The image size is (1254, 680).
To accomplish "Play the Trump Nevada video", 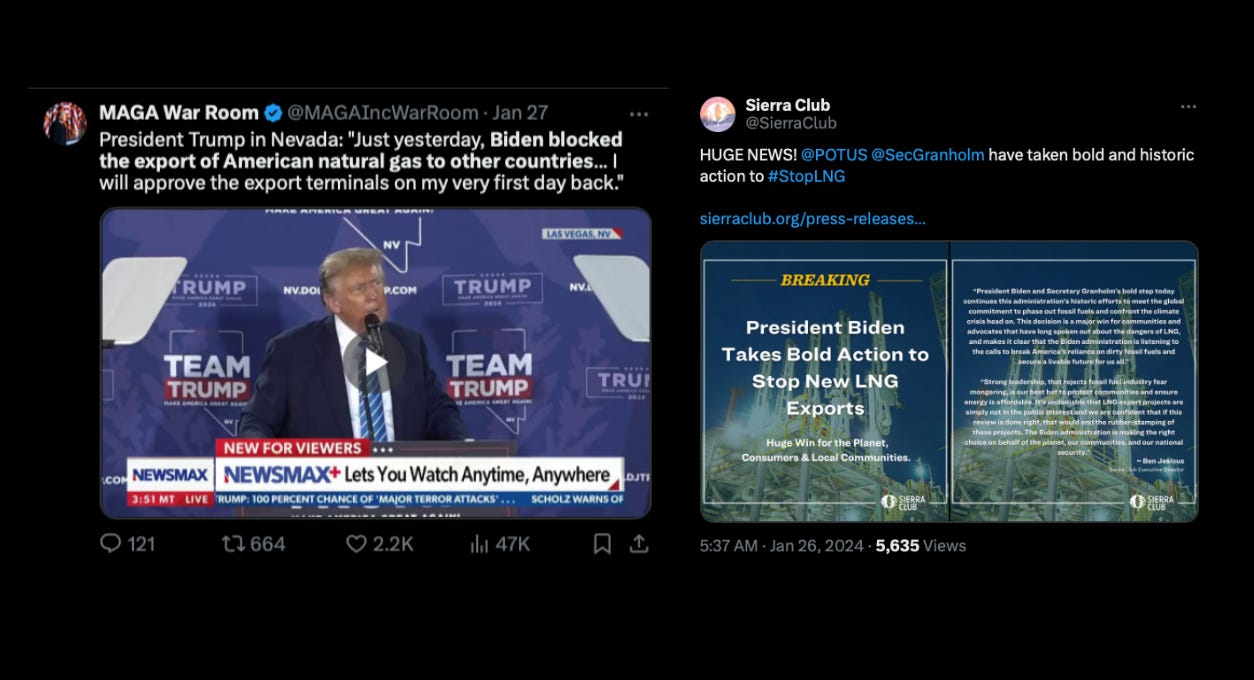I will pyautogui.click(x=375, y=362).
